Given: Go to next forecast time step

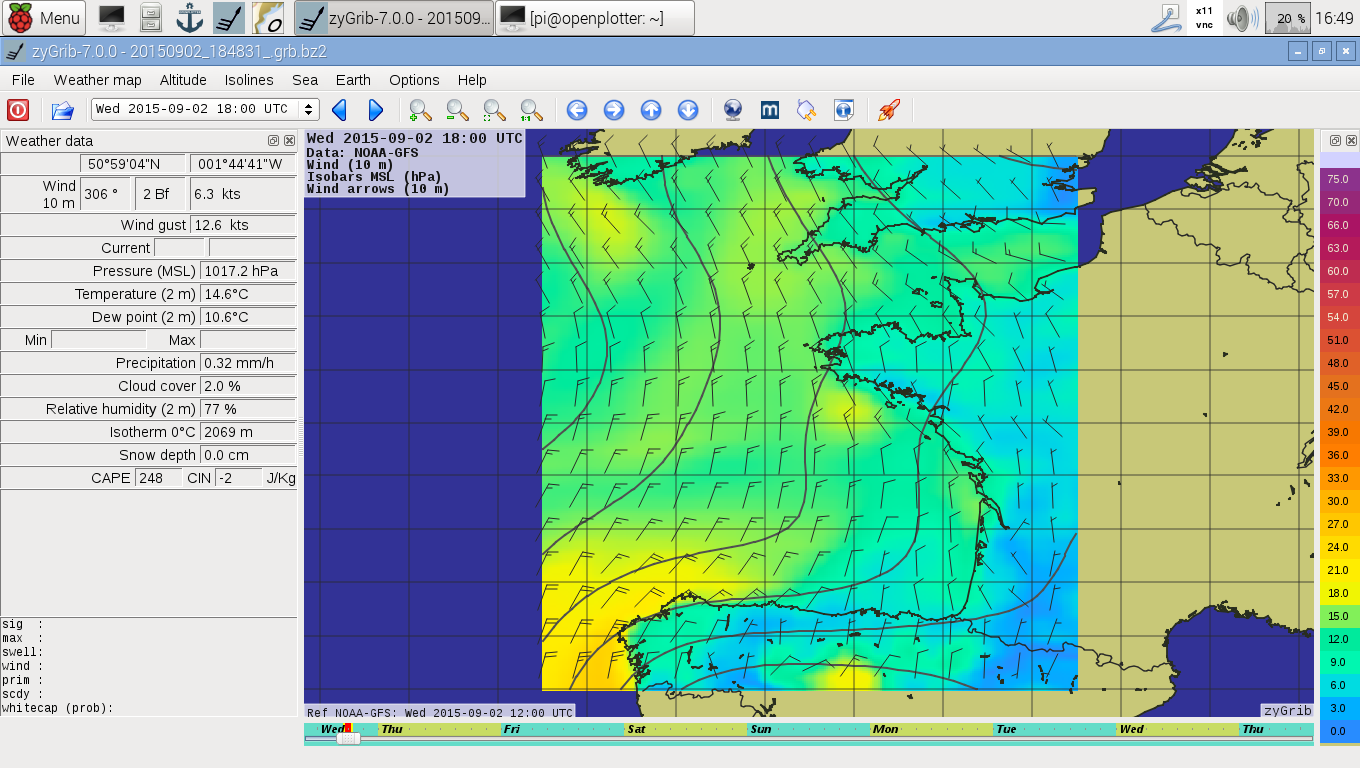Looking at the screenshot, I should click(376, 110).
